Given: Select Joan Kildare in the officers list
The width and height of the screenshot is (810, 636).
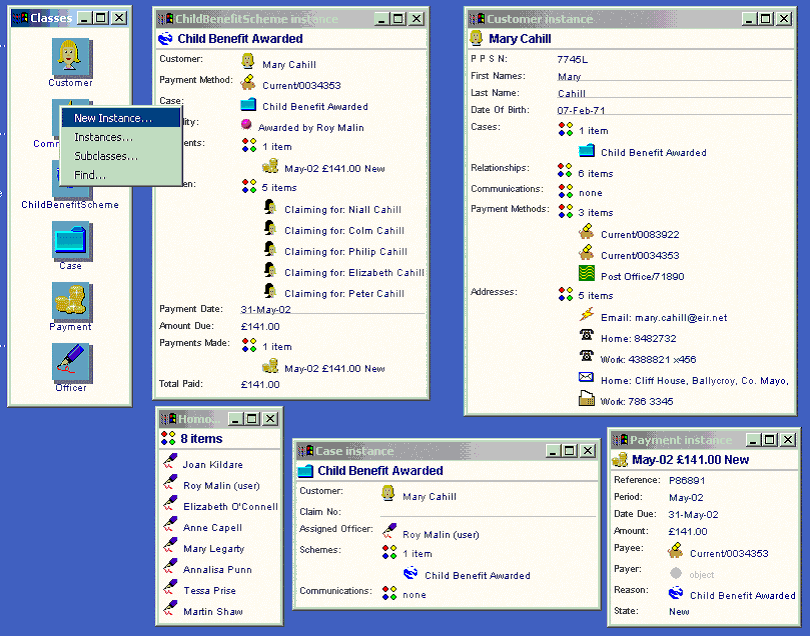Looking at the screenshot, I should pyautogui.click(x=212, y=465).
